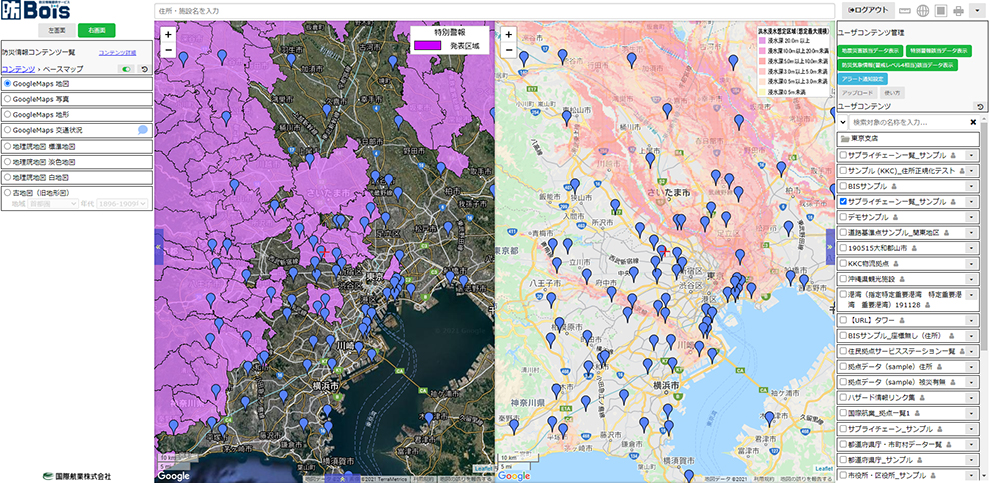Click the 東京支店 folder icon
Image resolution: width=990 pixels, height=483 pixels.
pos(844,138)
